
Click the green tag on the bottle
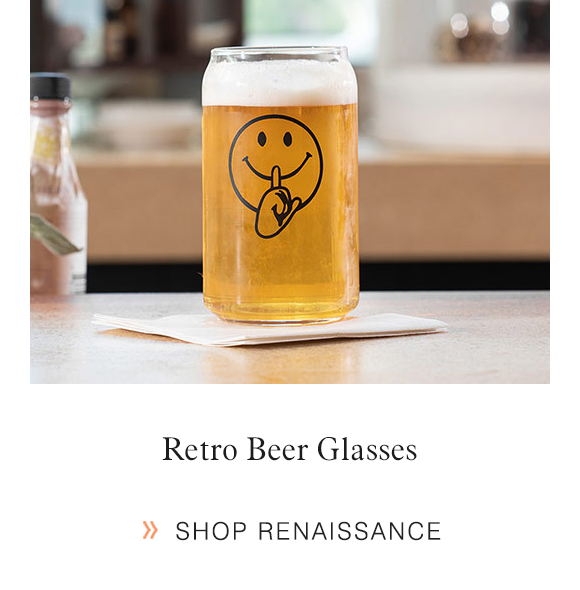tap(53, 234)
